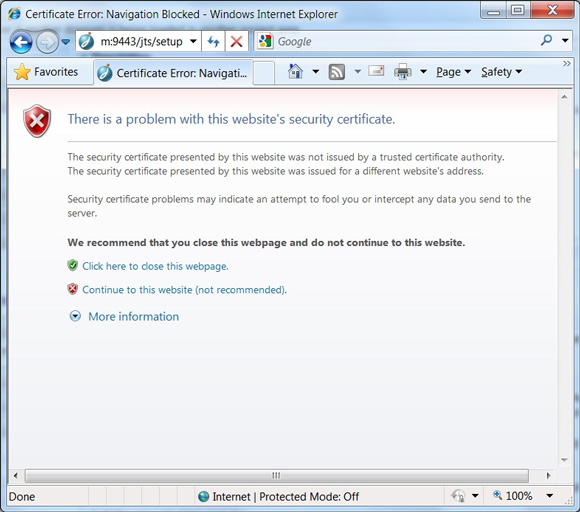The height and width of the screenshot is (512, 580).
Task: Expand the More information section
Action: pyautogui.click(x=75, y=316)
